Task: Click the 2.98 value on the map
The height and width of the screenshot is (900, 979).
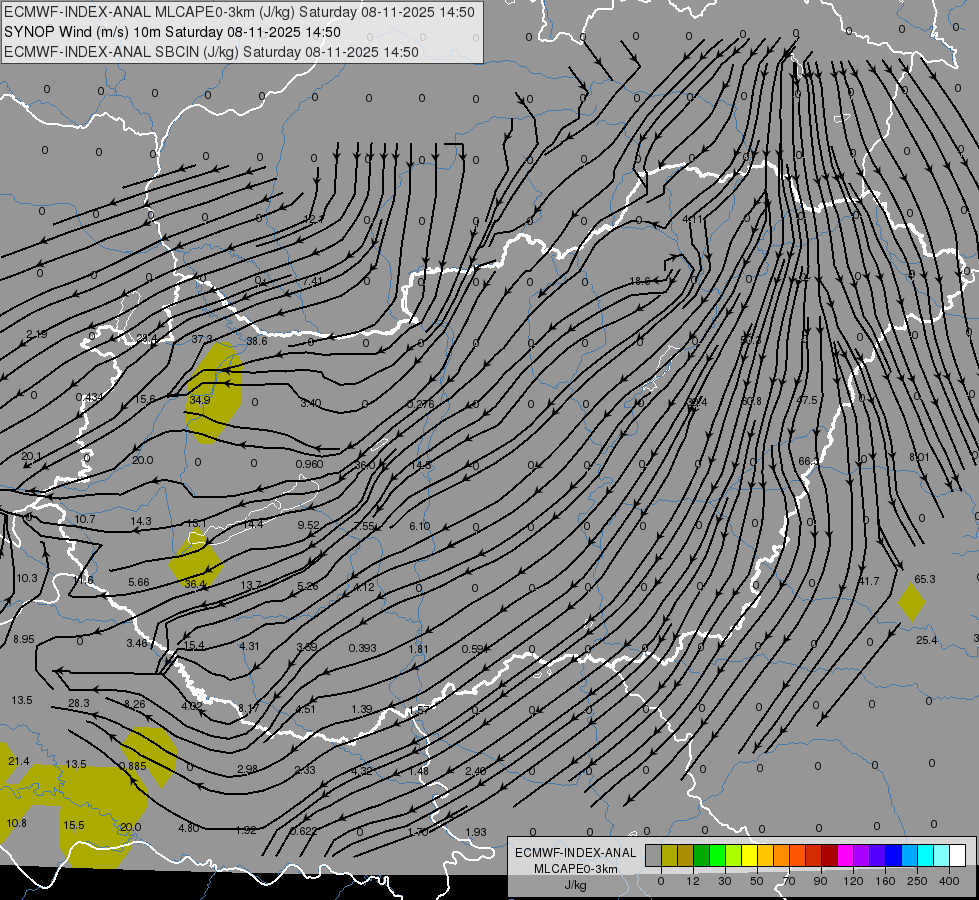Action: tap(248, 769)
